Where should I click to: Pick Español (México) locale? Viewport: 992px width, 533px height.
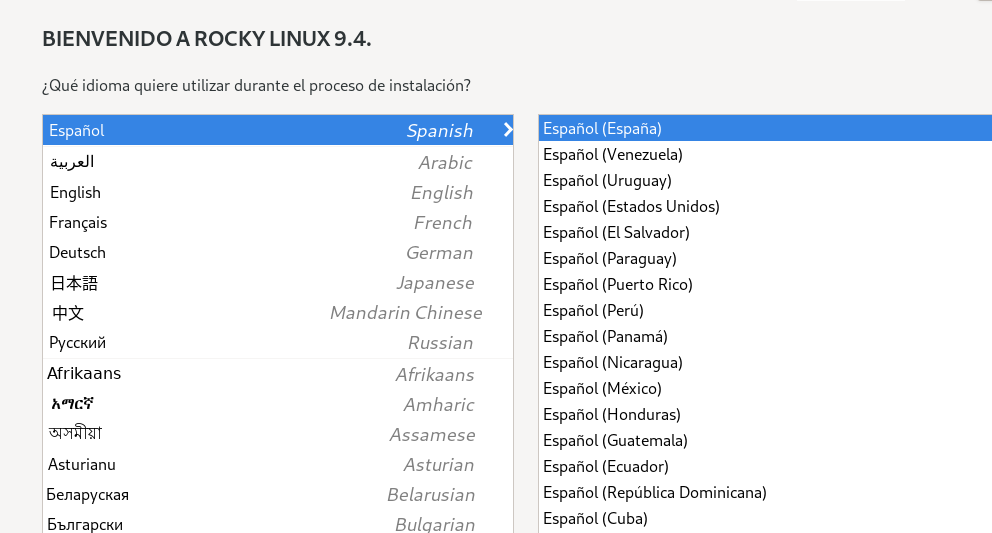766,388
